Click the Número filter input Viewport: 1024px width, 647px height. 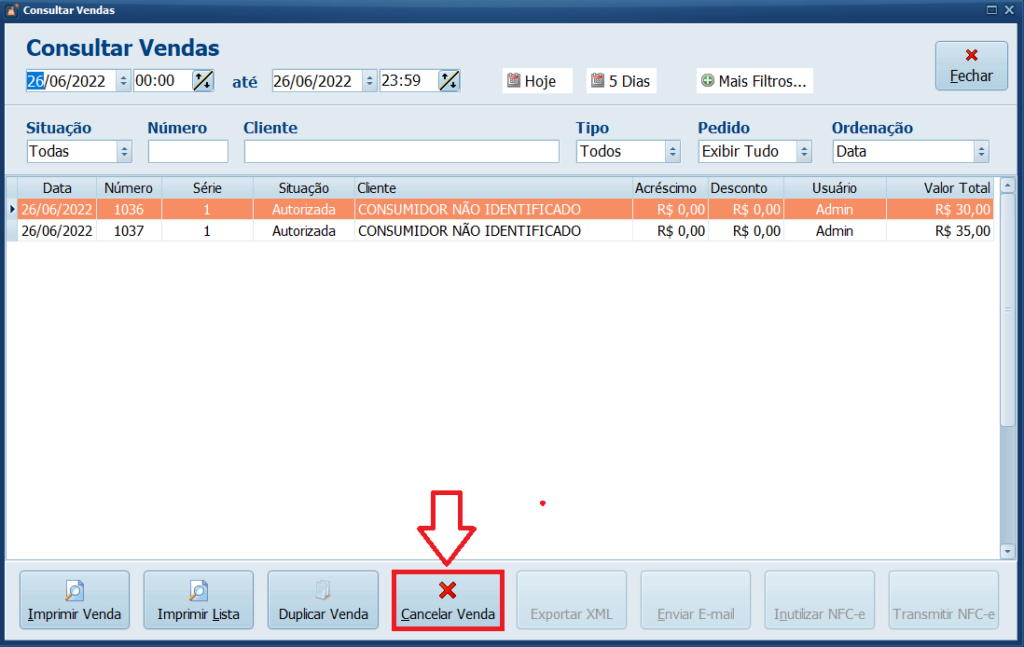188,151
